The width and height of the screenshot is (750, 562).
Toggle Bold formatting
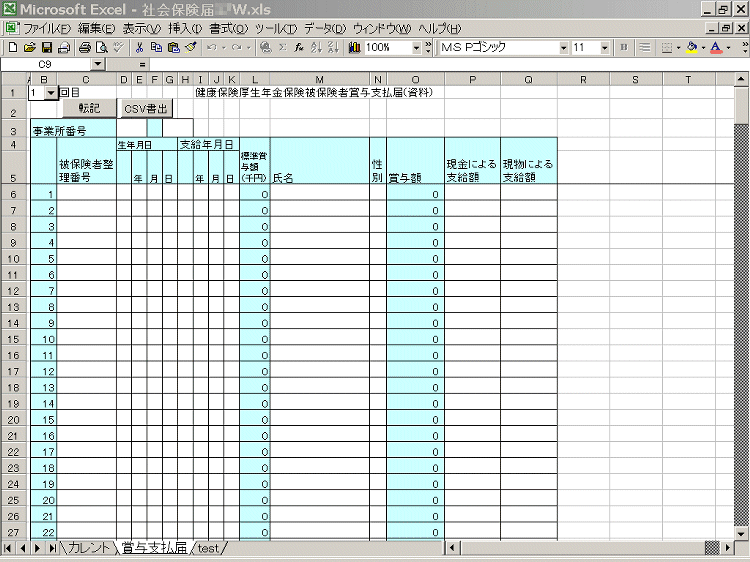pyautogui.click(x=624, y=47)
